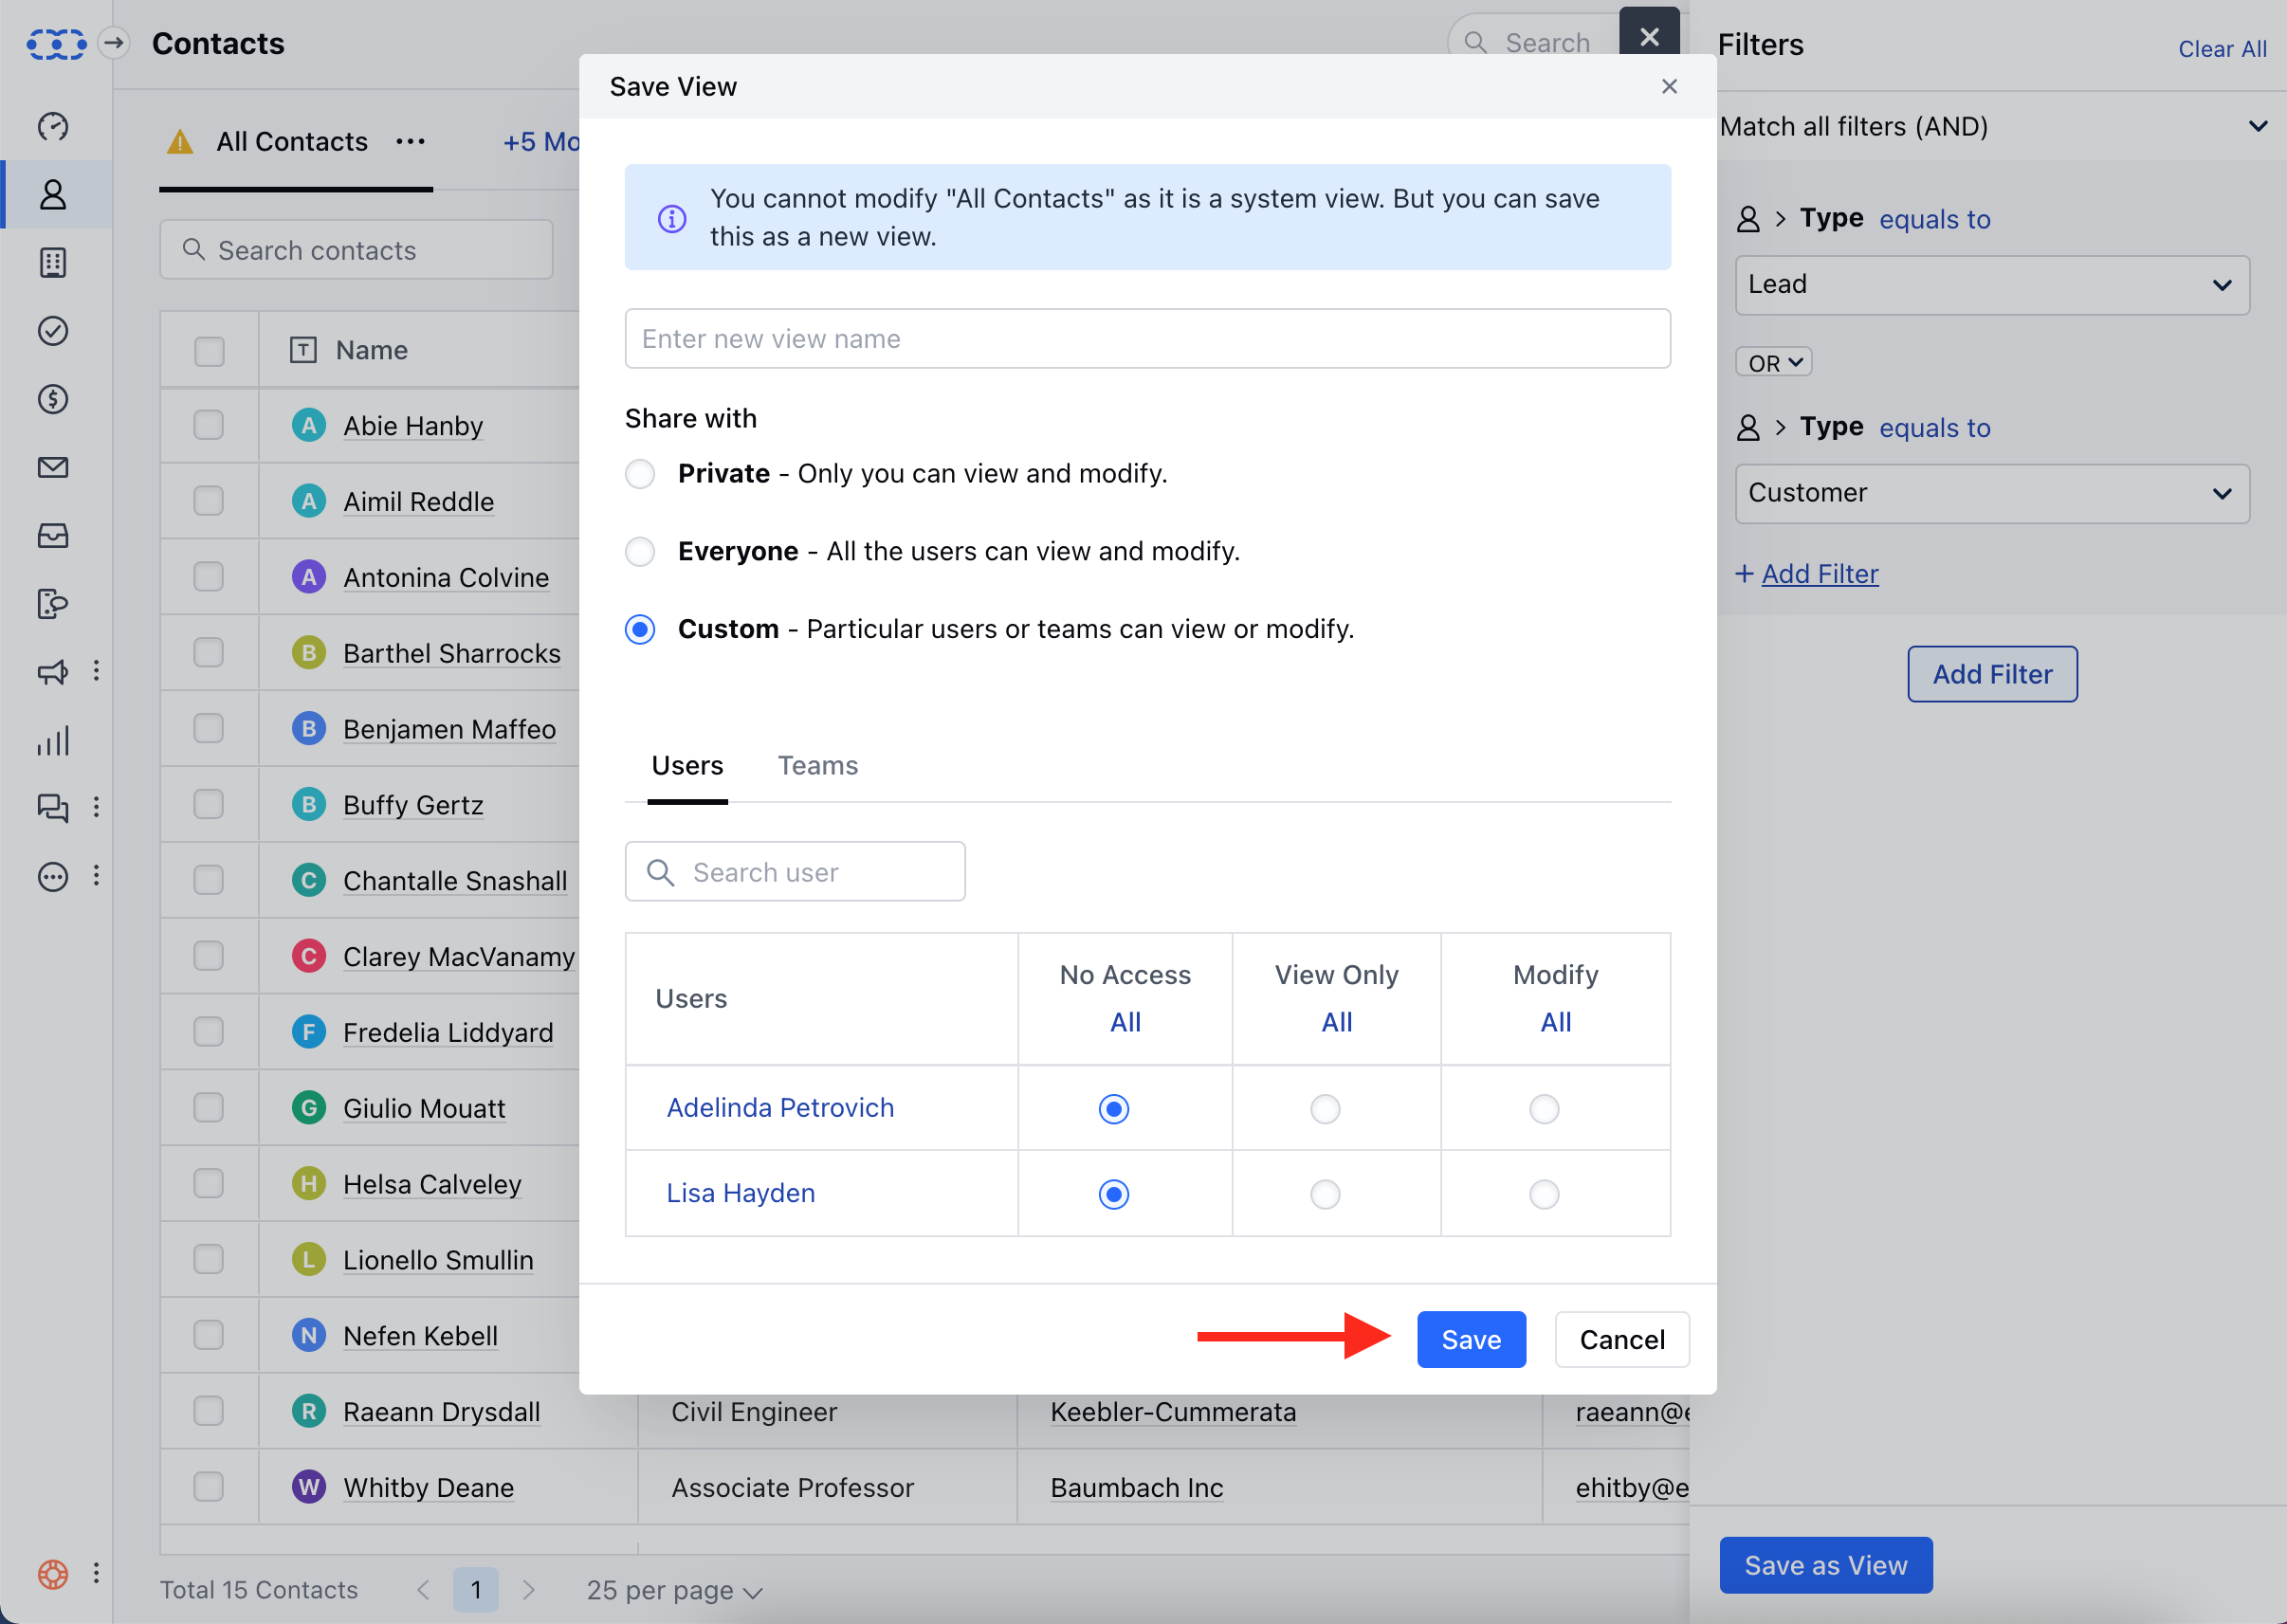
Task: Open the Customer type dropdown
Action: tap(1992, 493)
